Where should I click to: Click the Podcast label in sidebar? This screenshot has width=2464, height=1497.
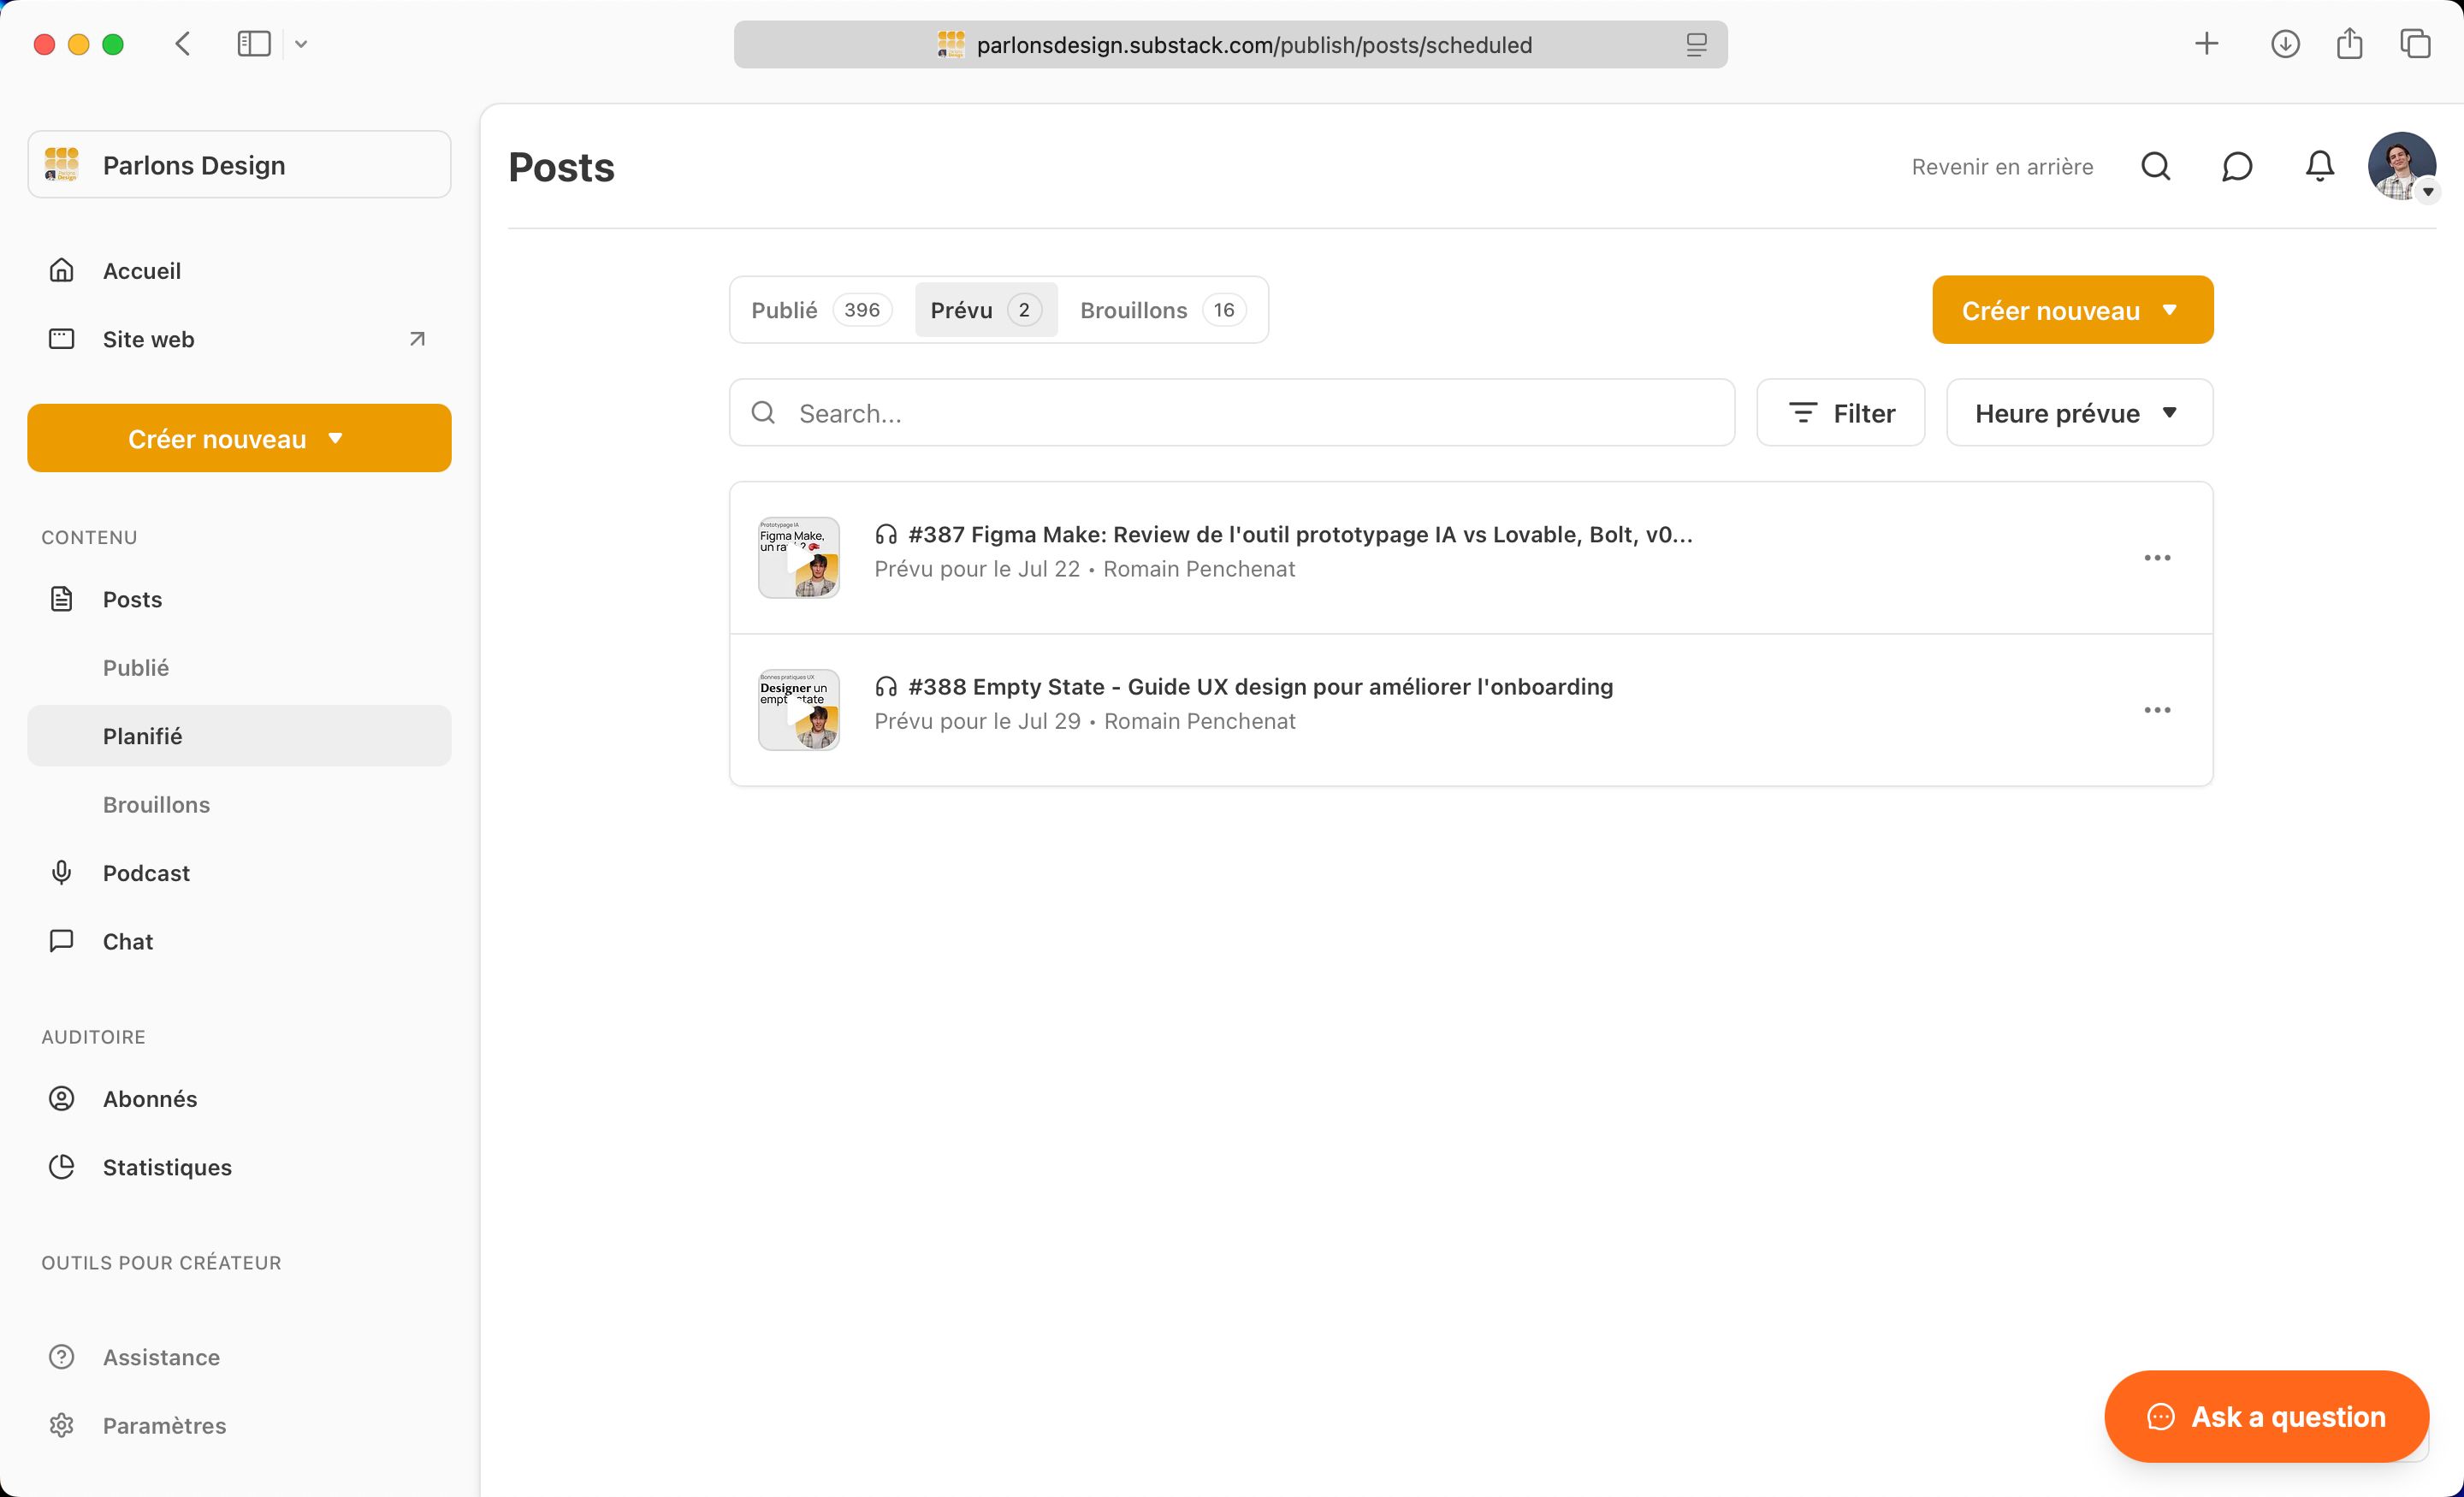[x=146, y=873]
